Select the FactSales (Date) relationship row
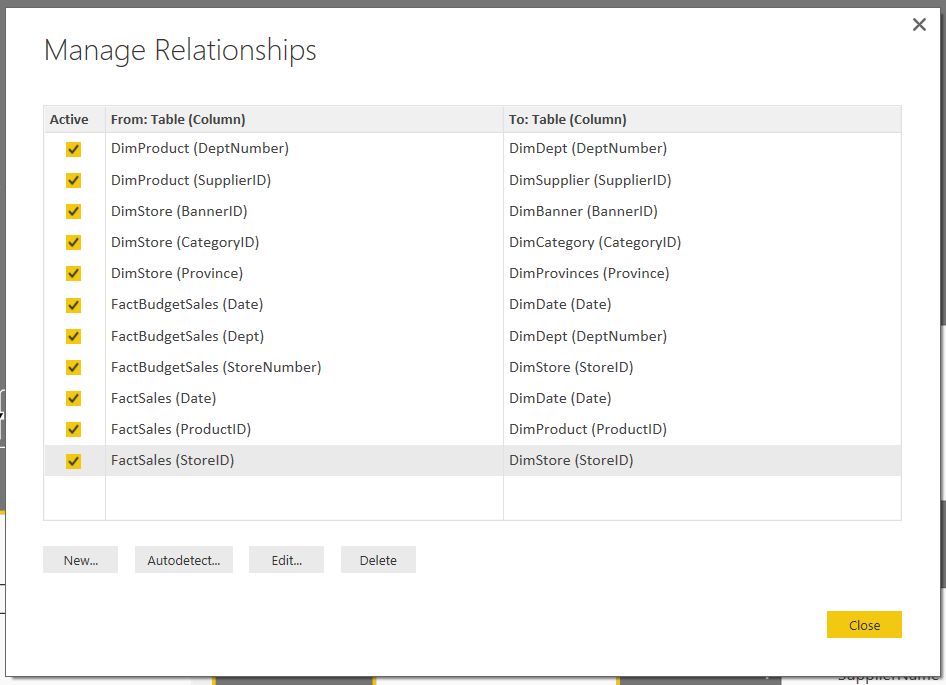The width and height of the screenshot is (946, 685). coord(163,398)
